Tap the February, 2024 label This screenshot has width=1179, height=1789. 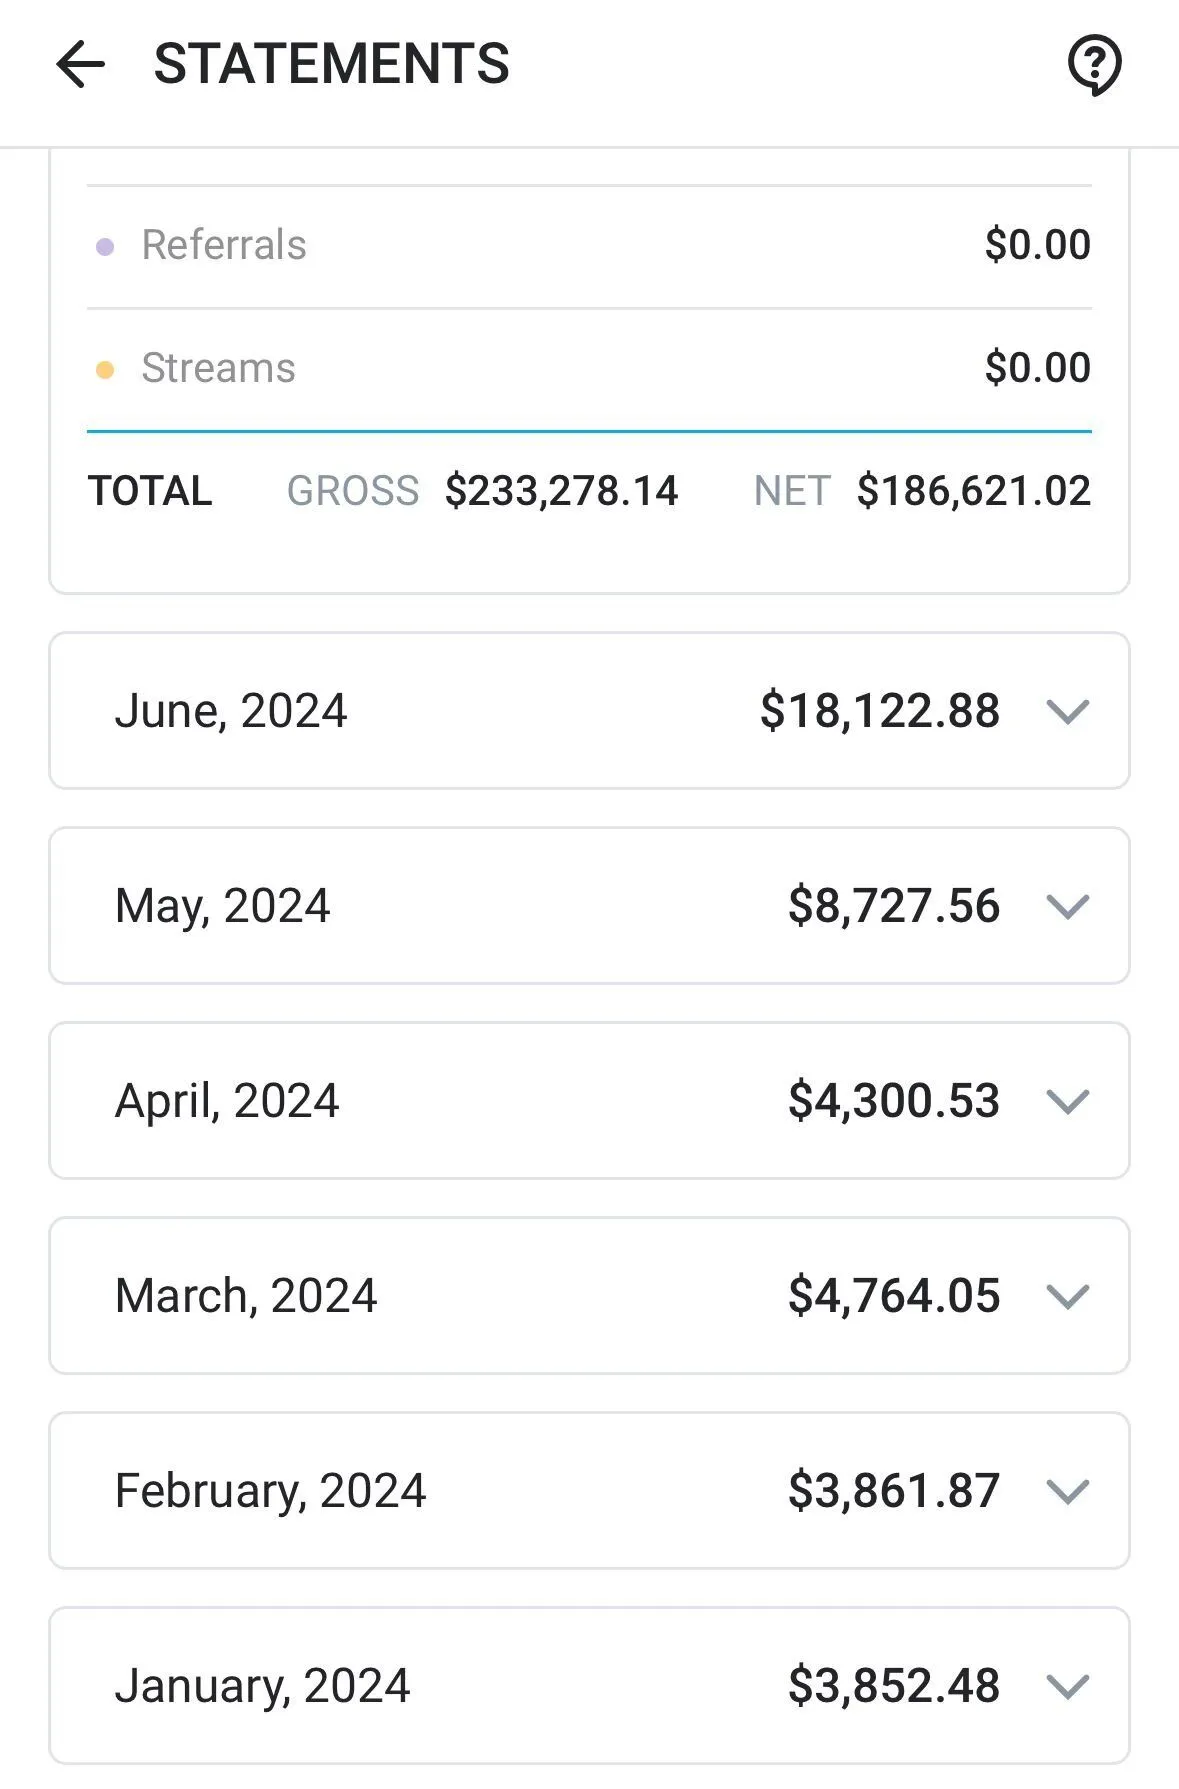tap(270, 1491)
